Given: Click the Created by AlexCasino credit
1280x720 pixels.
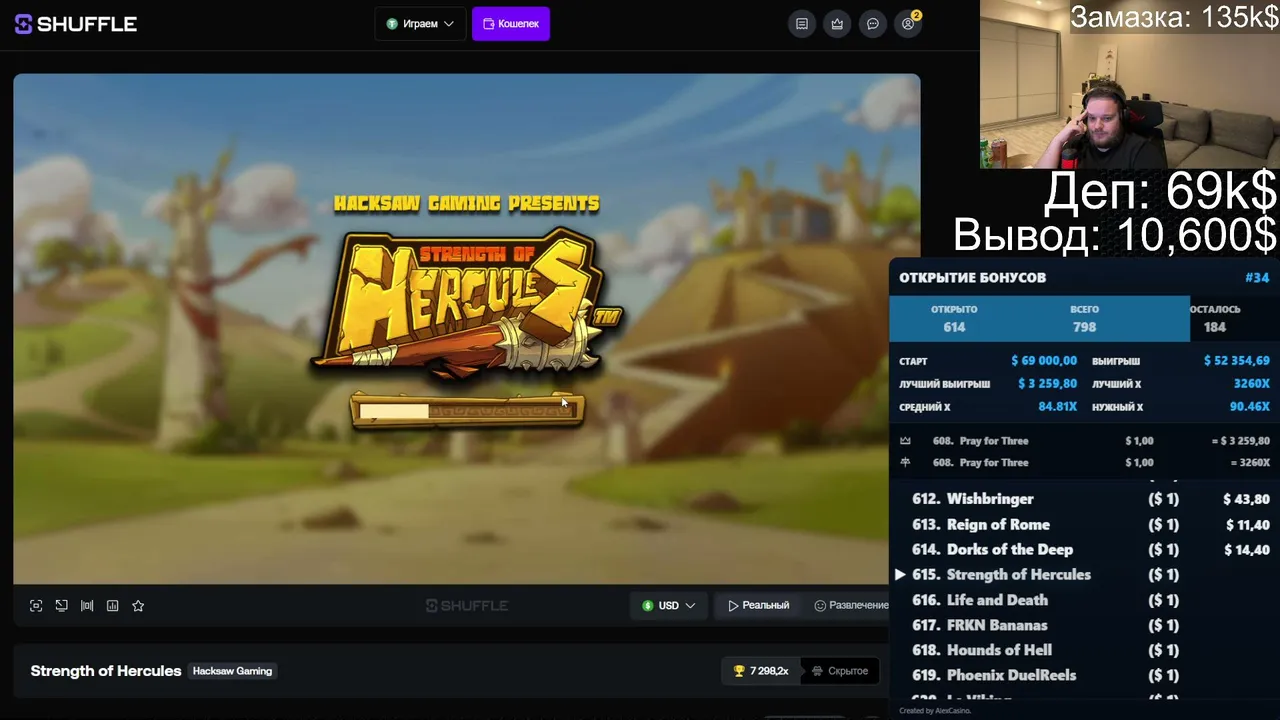Looking at the screenshot, I should 935,711.
